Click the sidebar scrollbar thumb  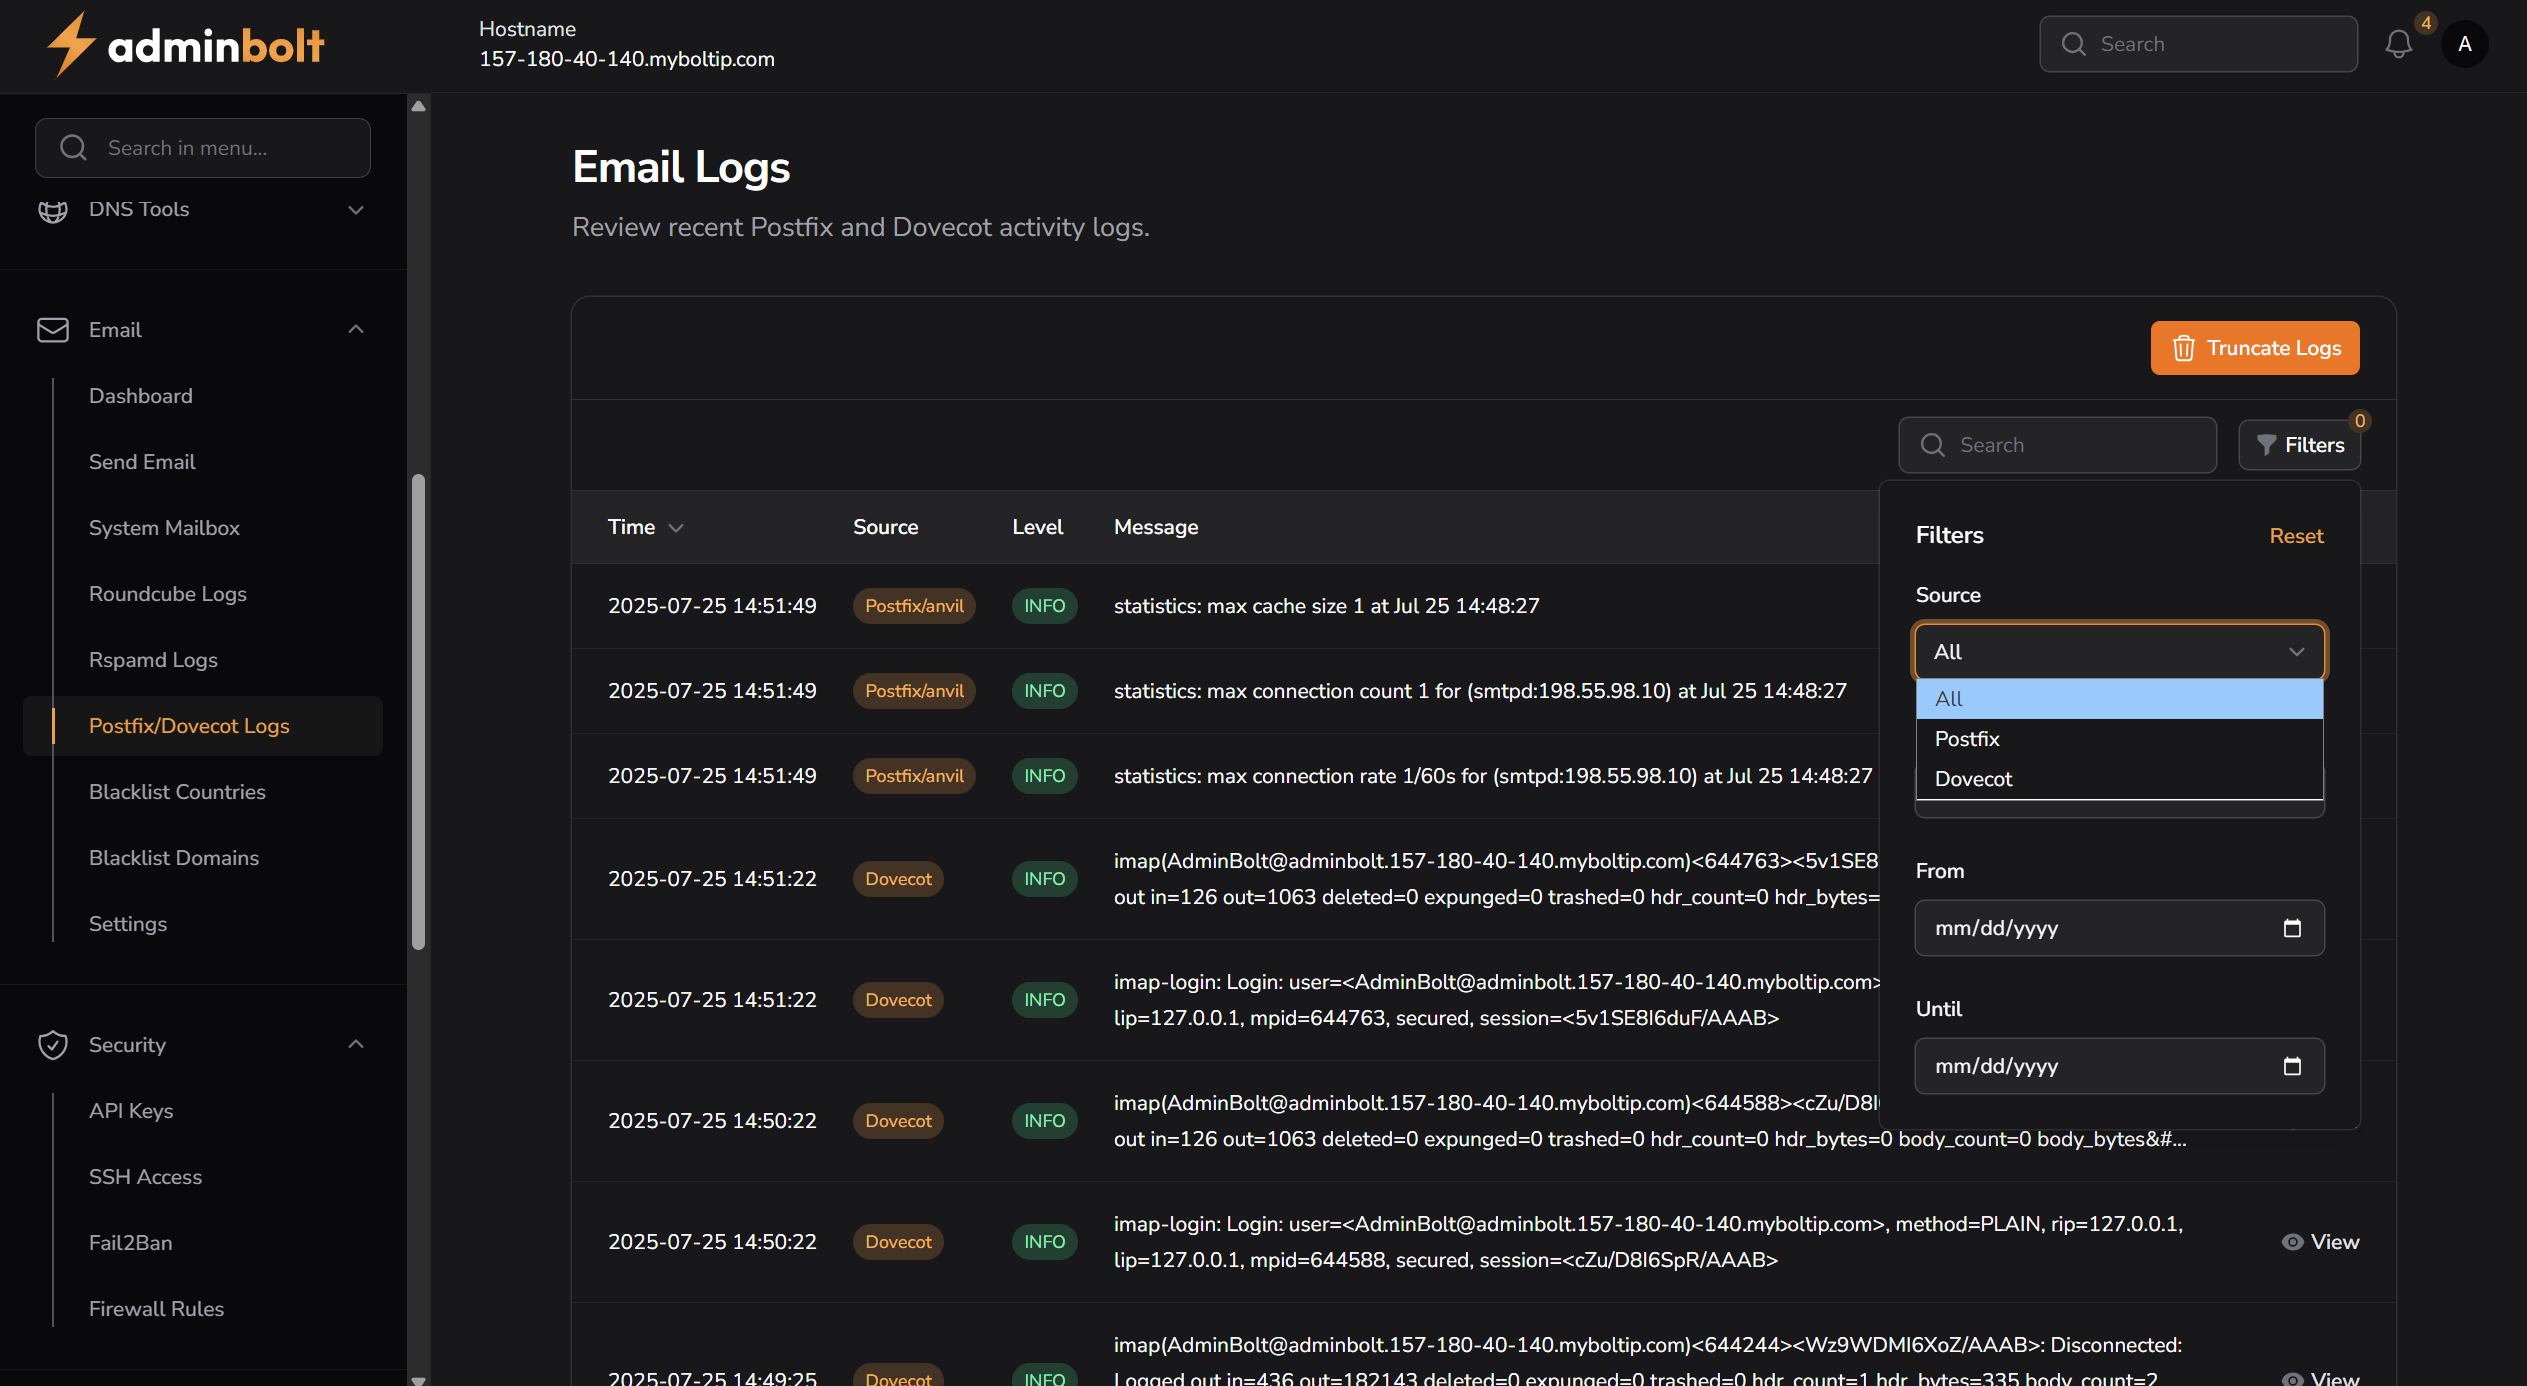(x=418, y=710)
